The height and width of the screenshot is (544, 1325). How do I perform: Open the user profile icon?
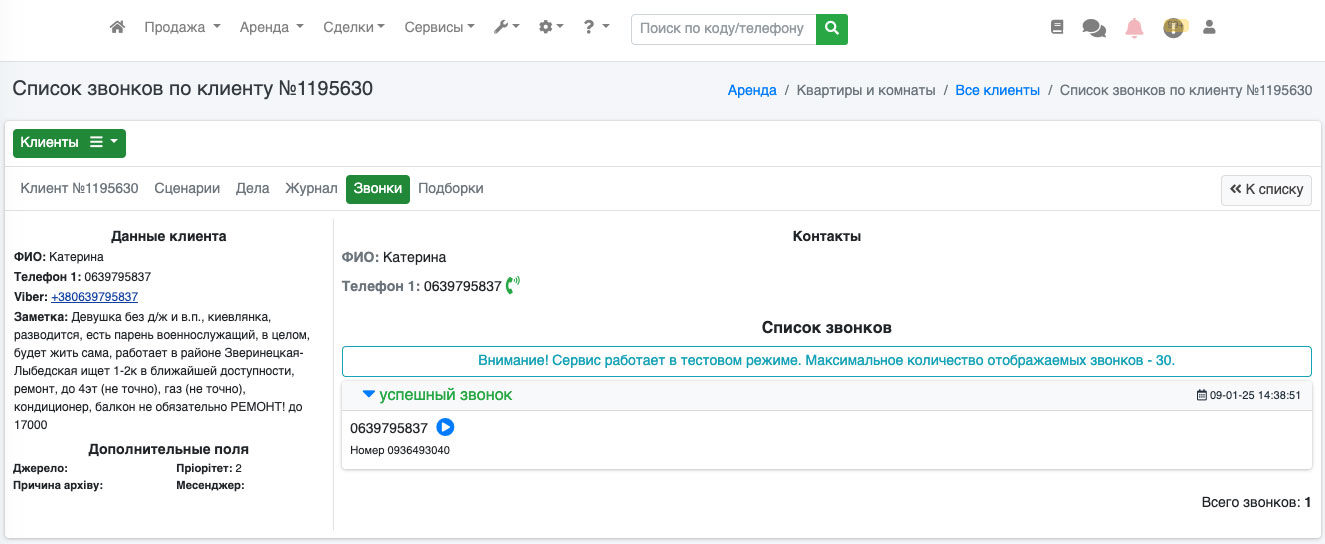1209,28
